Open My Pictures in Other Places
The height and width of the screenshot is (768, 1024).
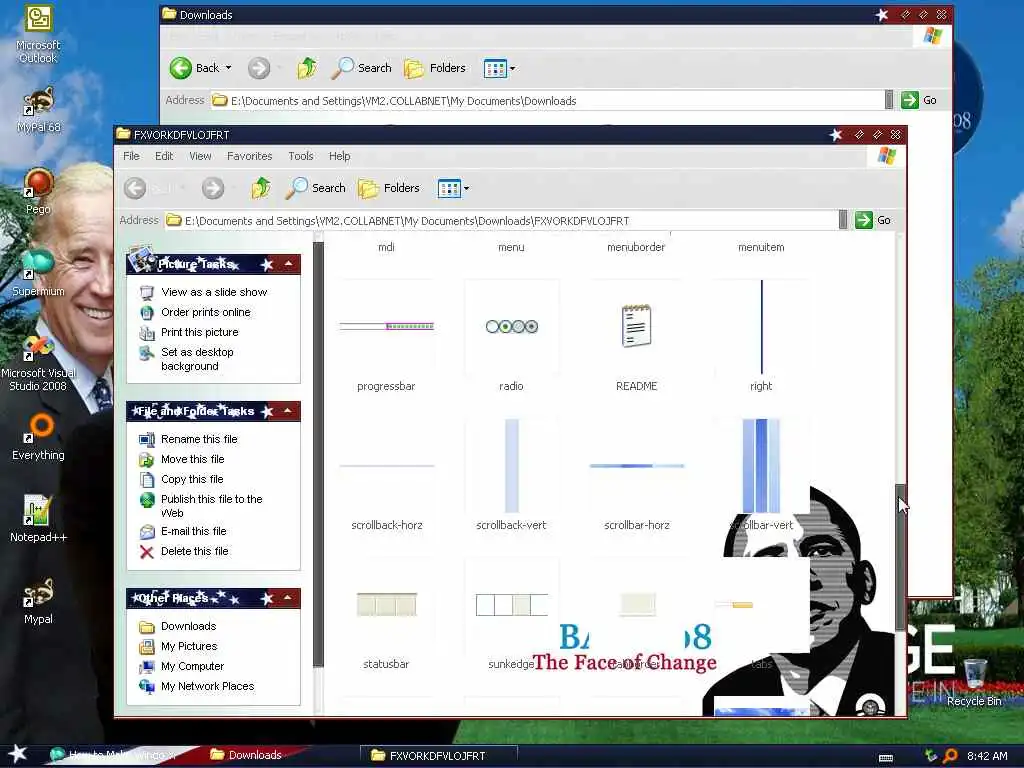[189, 646]
